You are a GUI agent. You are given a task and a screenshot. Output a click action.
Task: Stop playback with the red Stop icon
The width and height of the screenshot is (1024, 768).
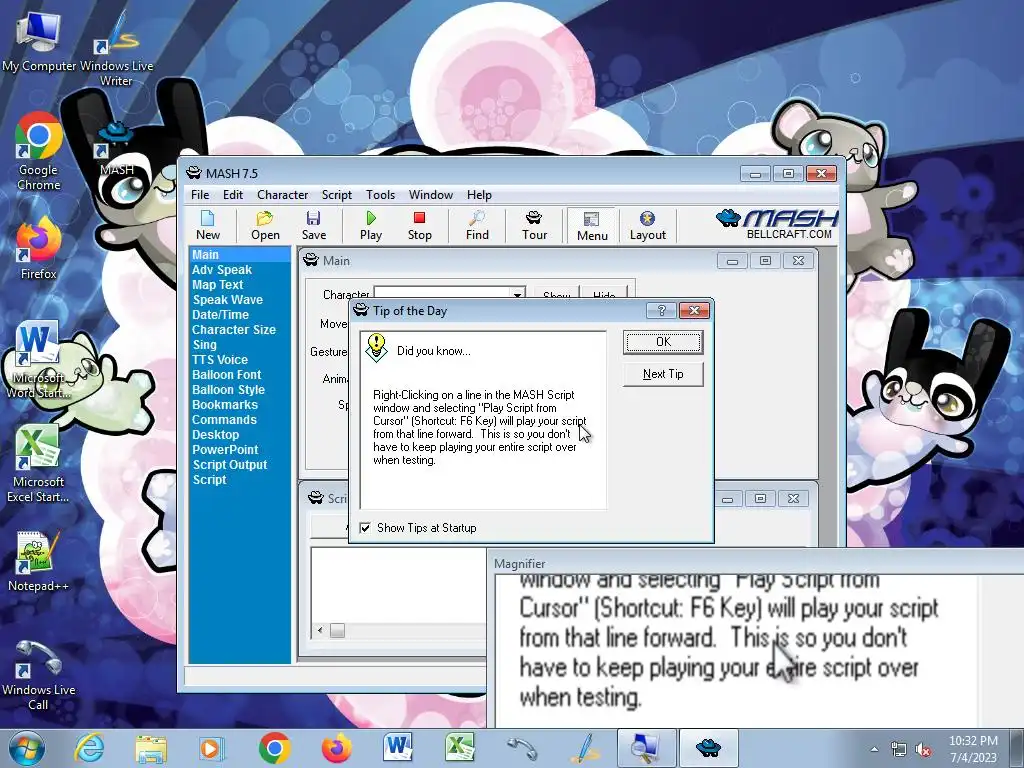coord(419,225)
